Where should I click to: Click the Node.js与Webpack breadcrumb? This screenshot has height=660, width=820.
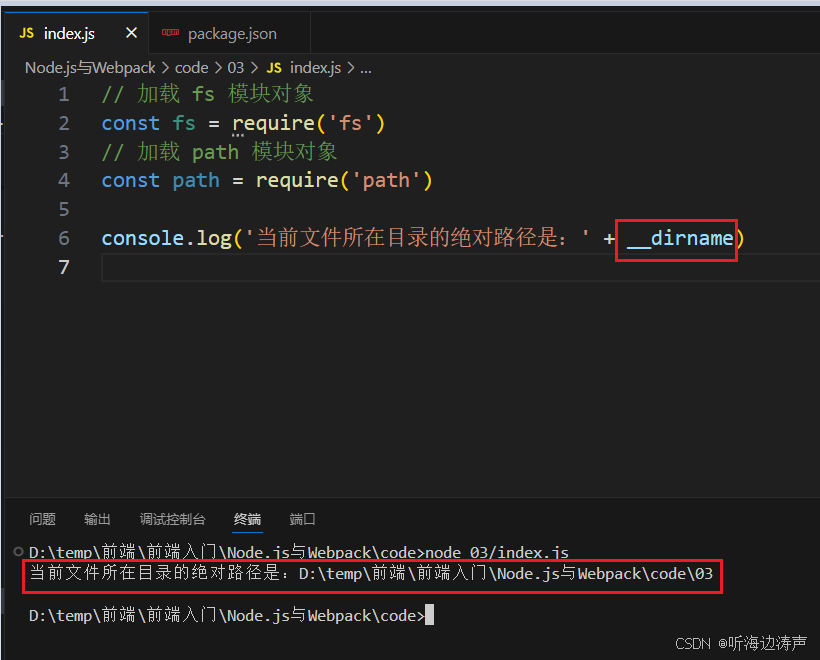tap(89, 67)
